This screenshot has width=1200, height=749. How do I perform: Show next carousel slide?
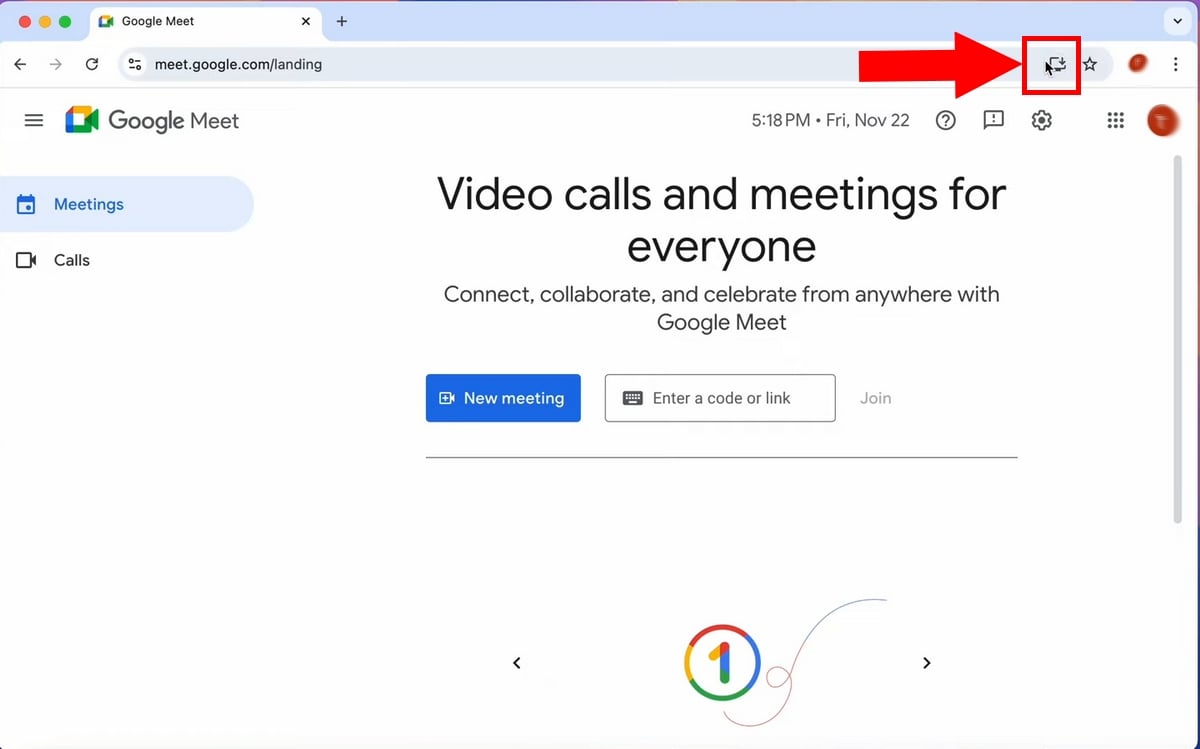point(926,663)
